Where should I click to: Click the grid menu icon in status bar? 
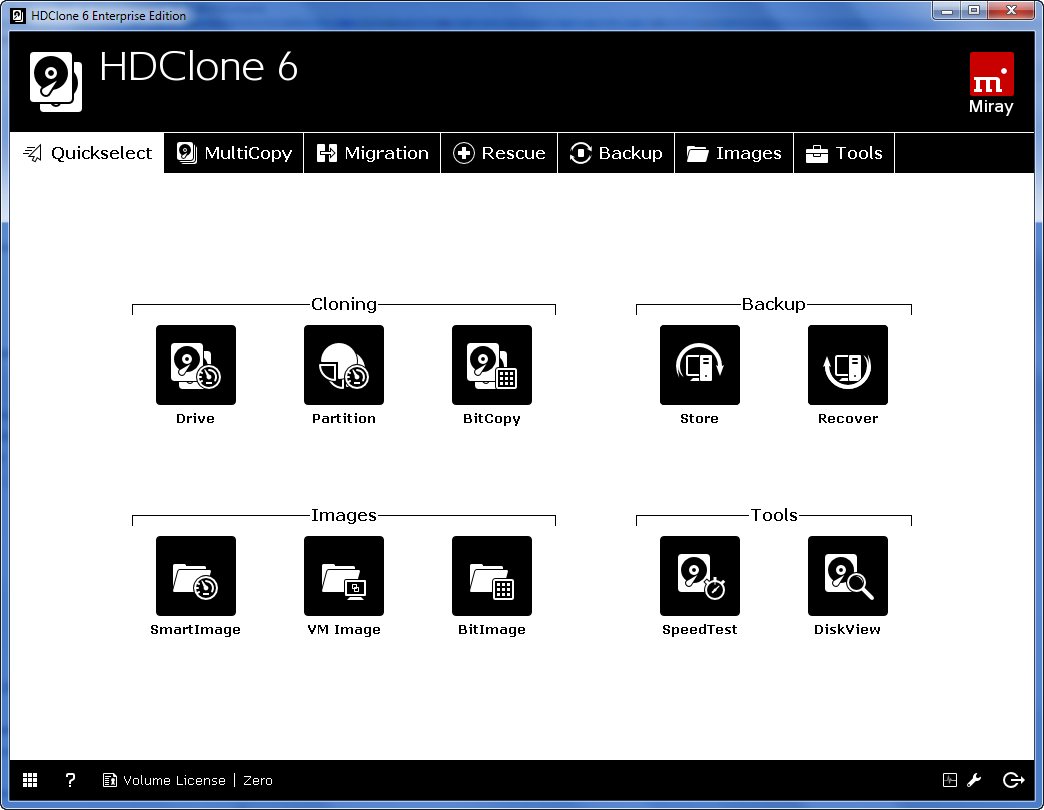30,780
